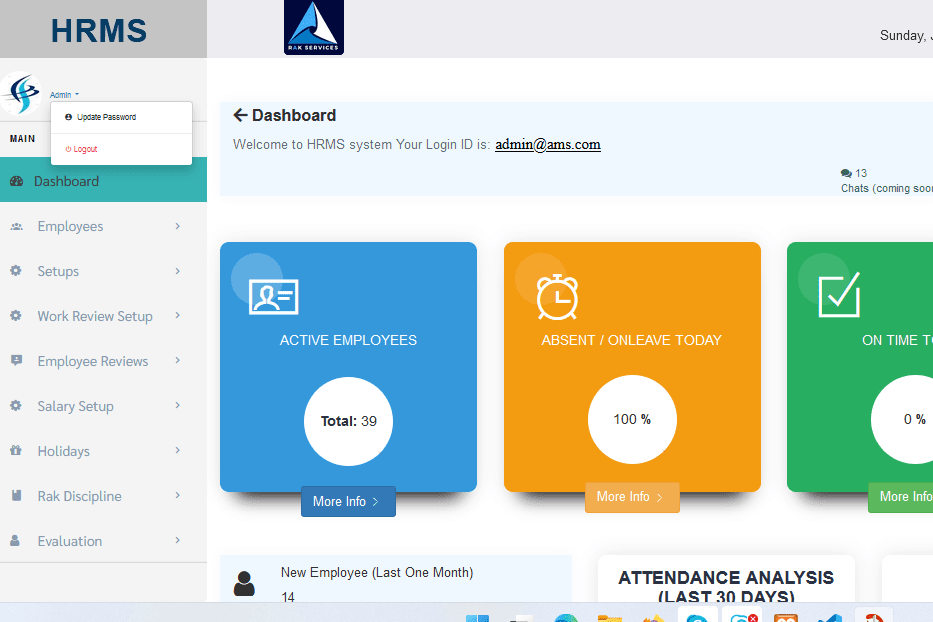Click the 100% circle on Absent/Onleave card
Screen dimensions: 933x622
tap(632, 419)
